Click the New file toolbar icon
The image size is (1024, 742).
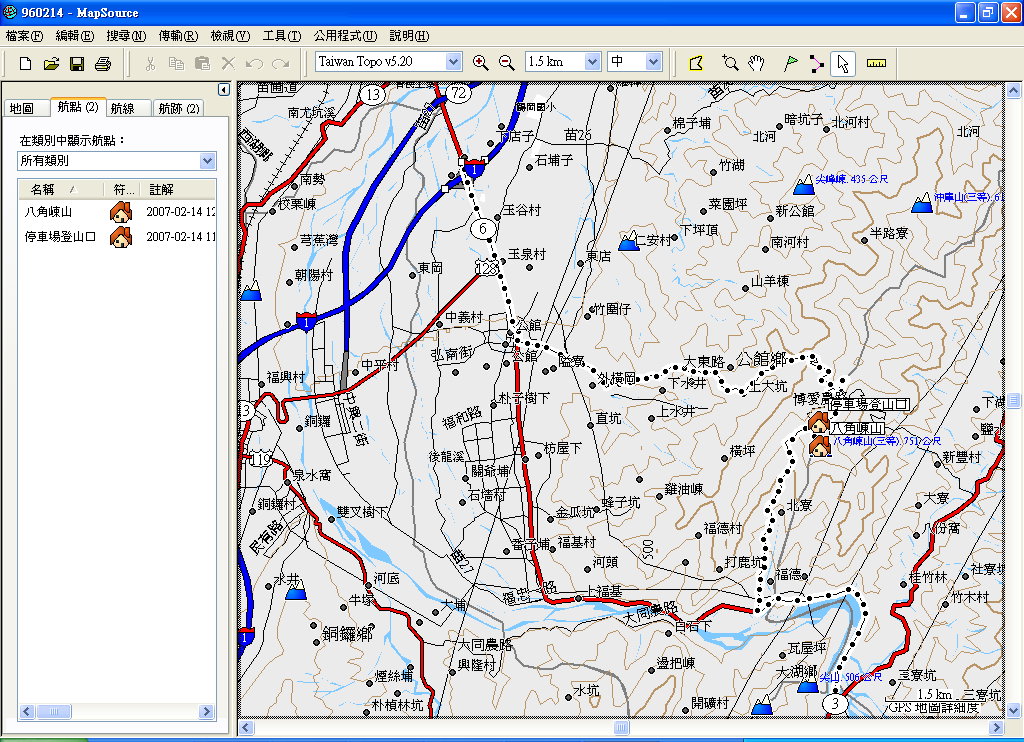click(25, 63)
